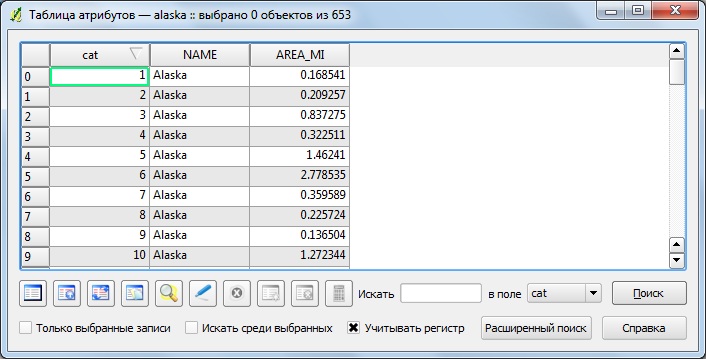706x360 pixels.
Task: Open the field calculator icon
Action: click(x=339, y=293)
